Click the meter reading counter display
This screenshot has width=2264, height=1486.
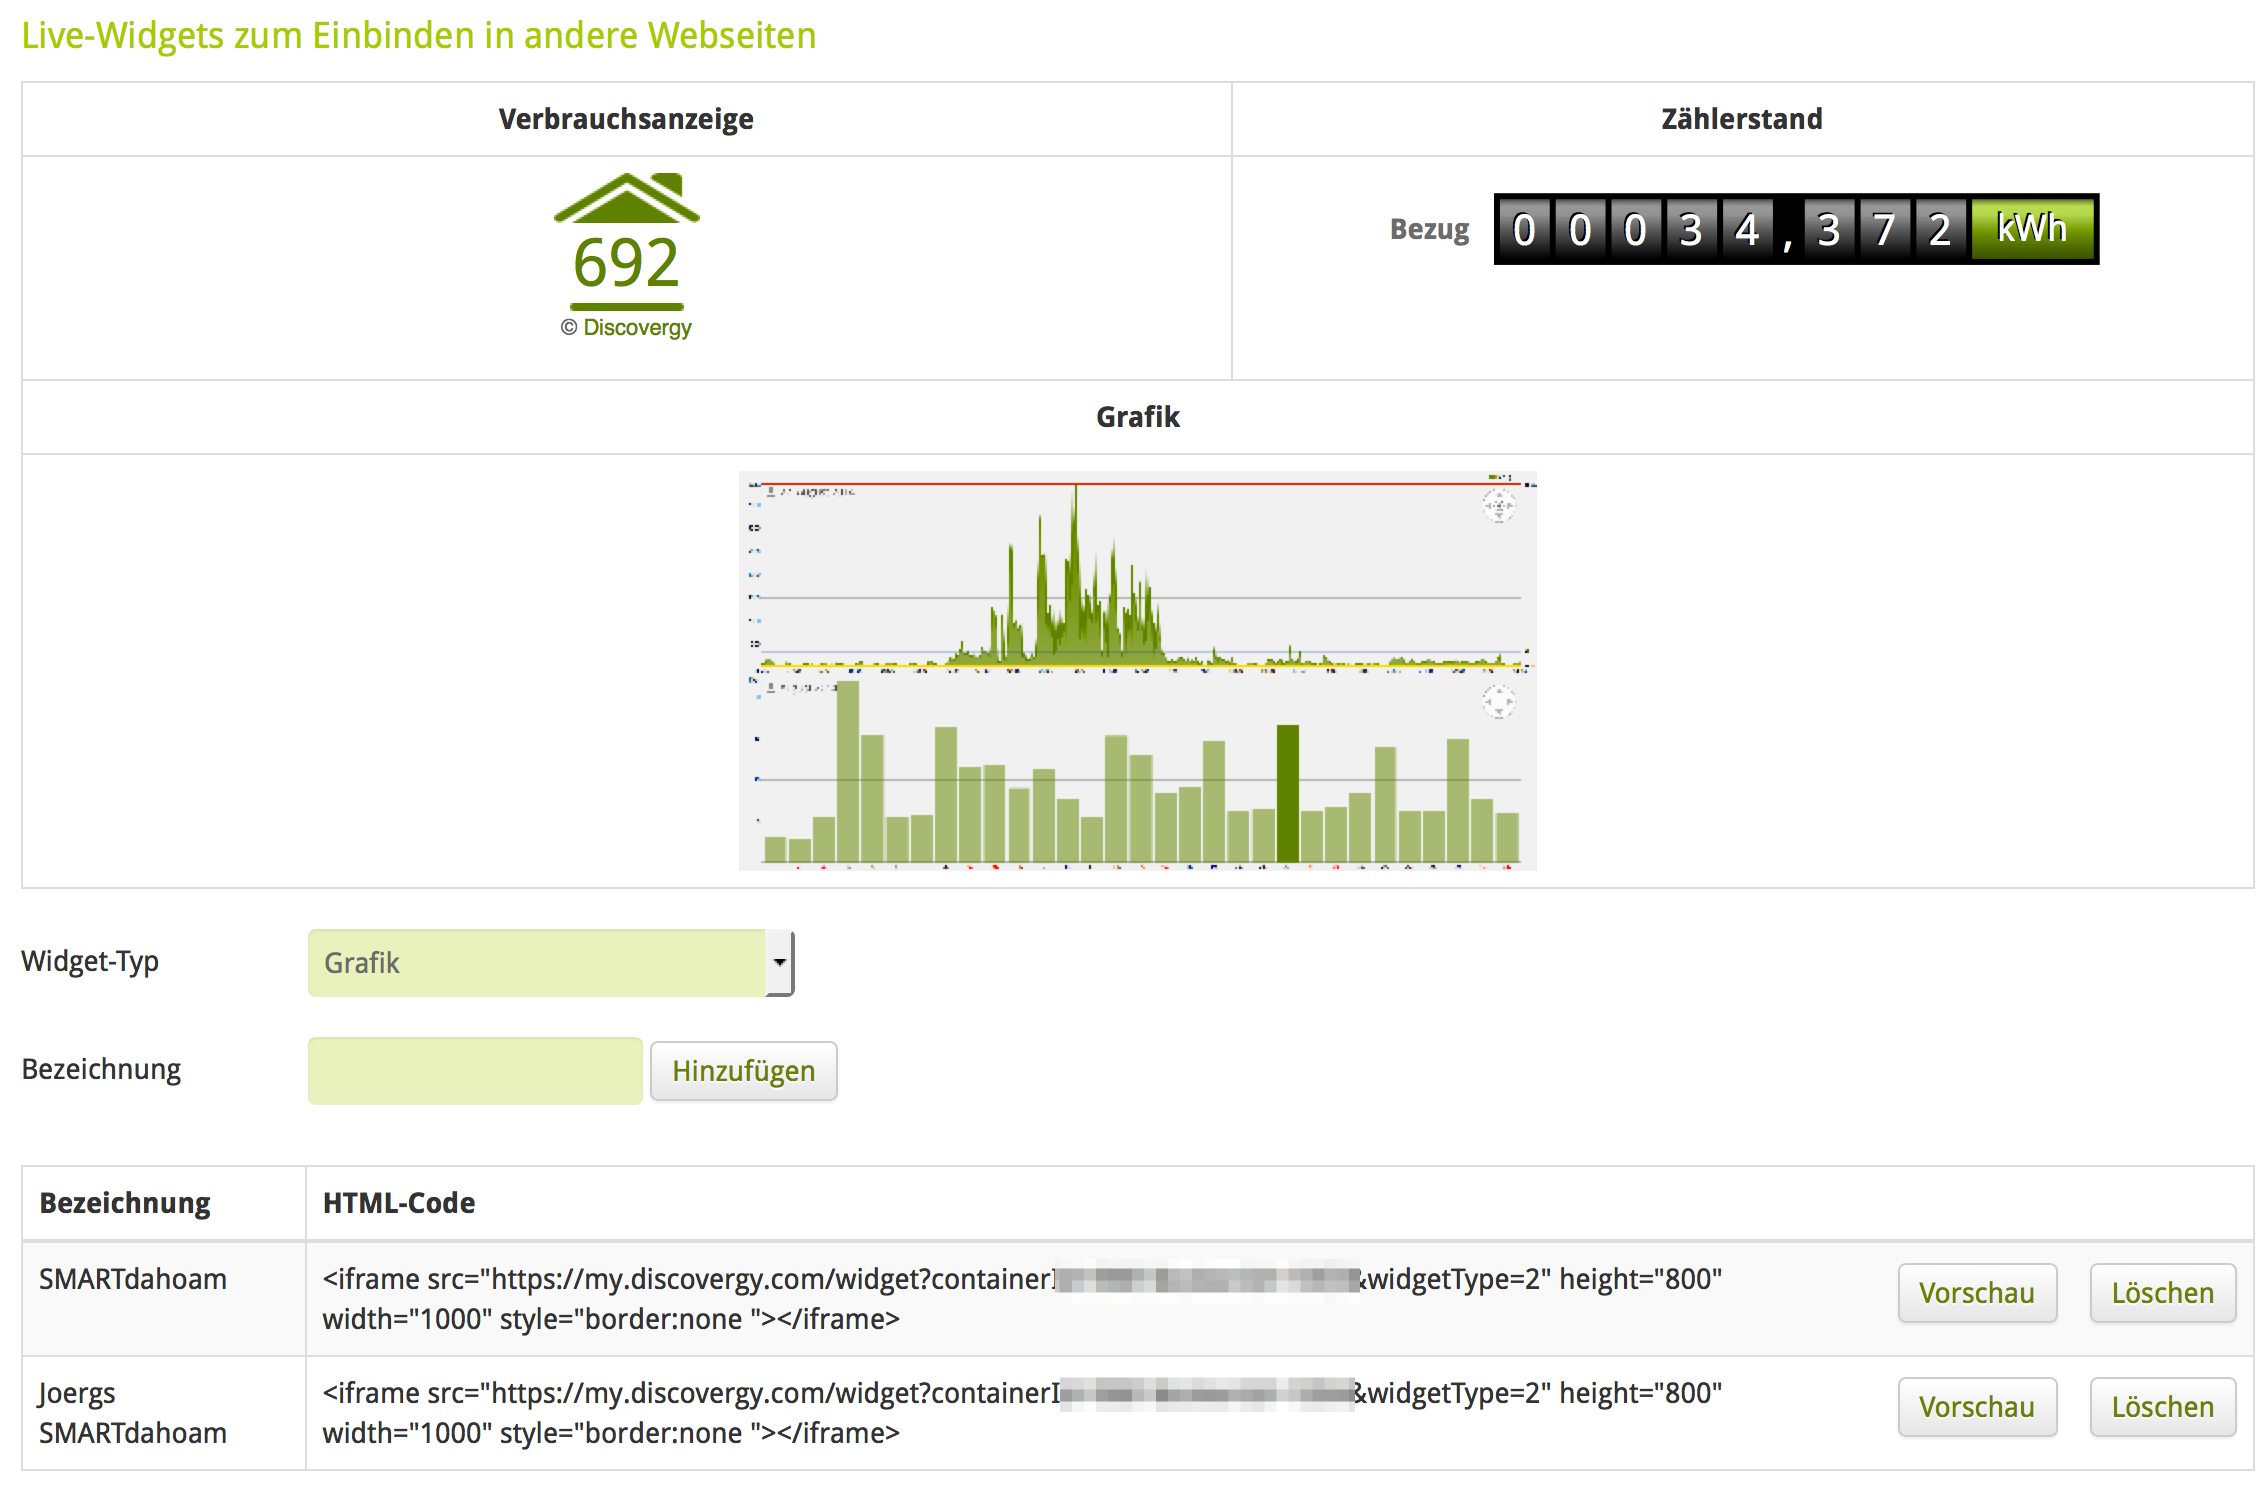[x=1730, y=229]
